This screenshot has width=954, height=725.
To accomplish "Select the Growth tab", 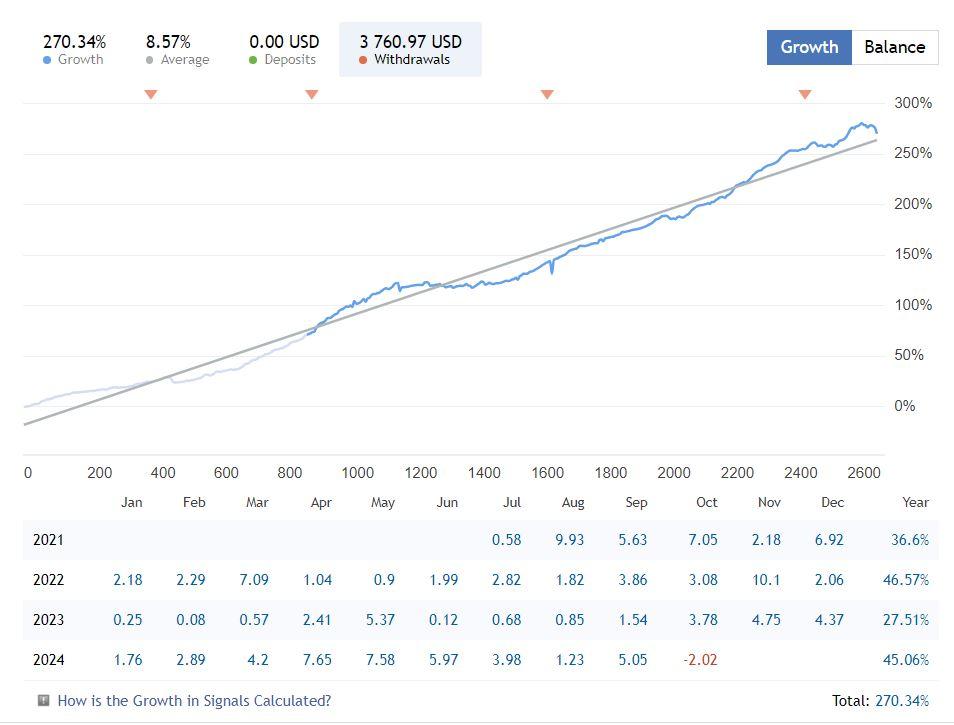I will click(x=809, y=47).
